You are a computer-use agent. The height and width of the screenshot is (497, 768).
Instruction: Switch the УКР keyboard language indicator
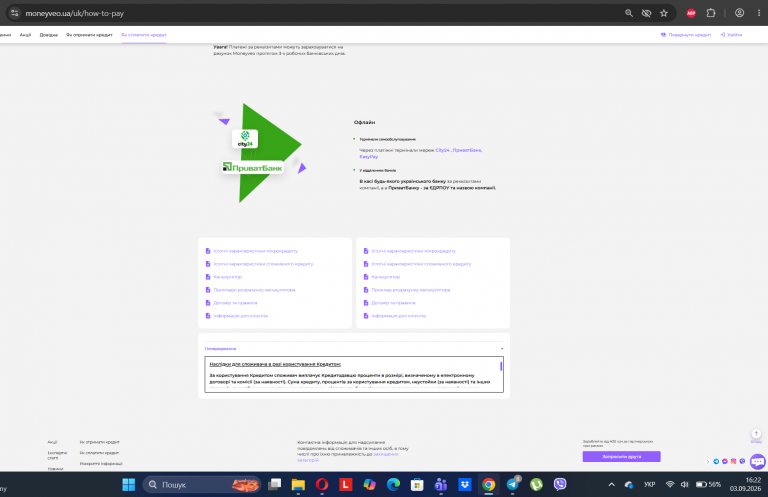649,485
